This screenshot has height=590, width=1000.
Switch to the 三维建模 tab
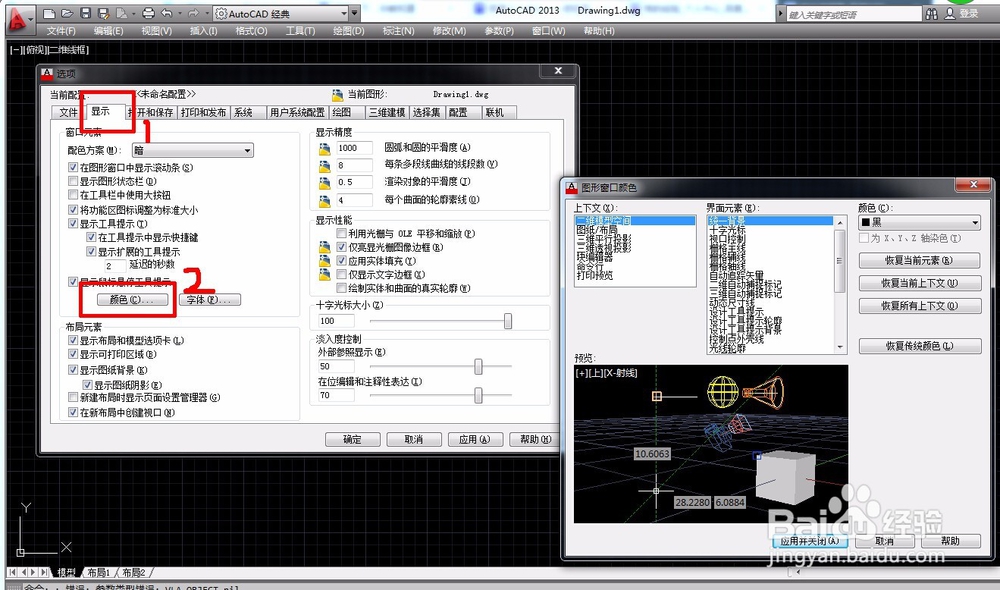pos(387,113)
